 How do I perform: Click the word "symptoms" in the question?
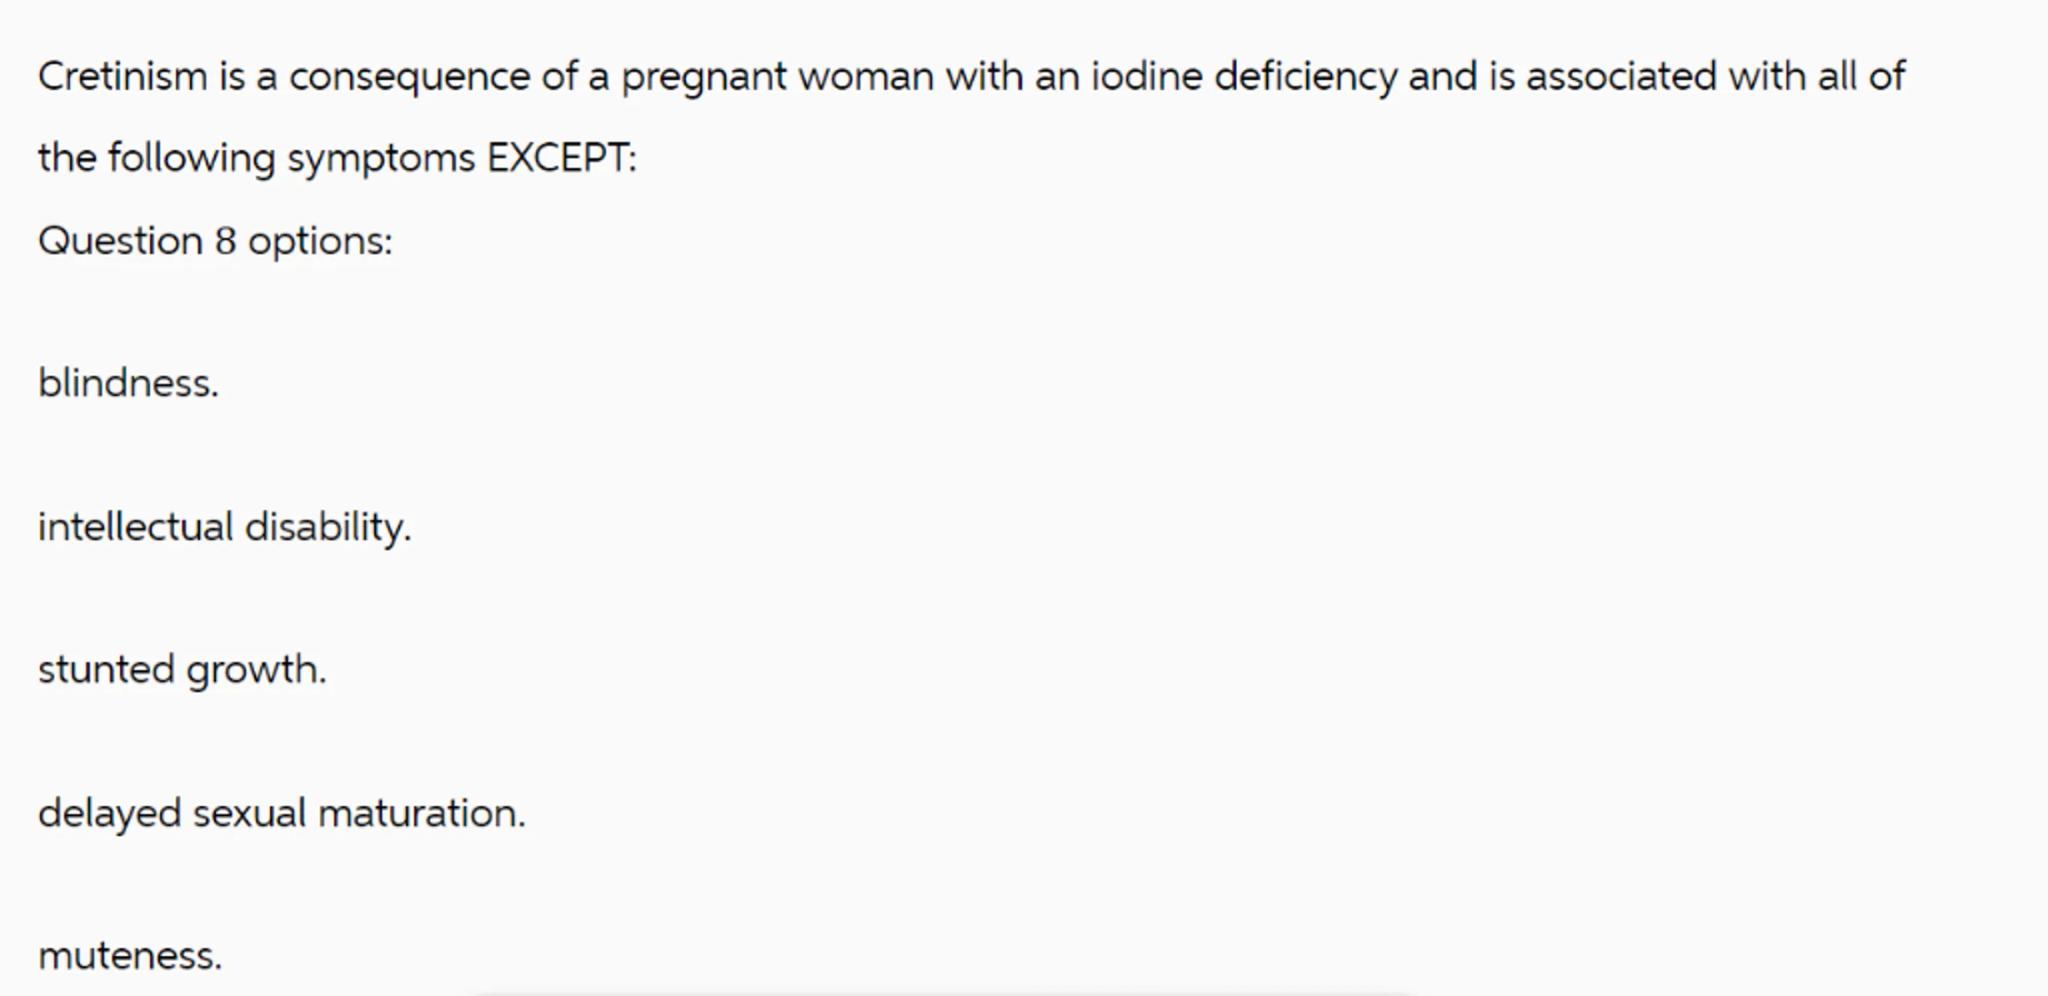381,159
